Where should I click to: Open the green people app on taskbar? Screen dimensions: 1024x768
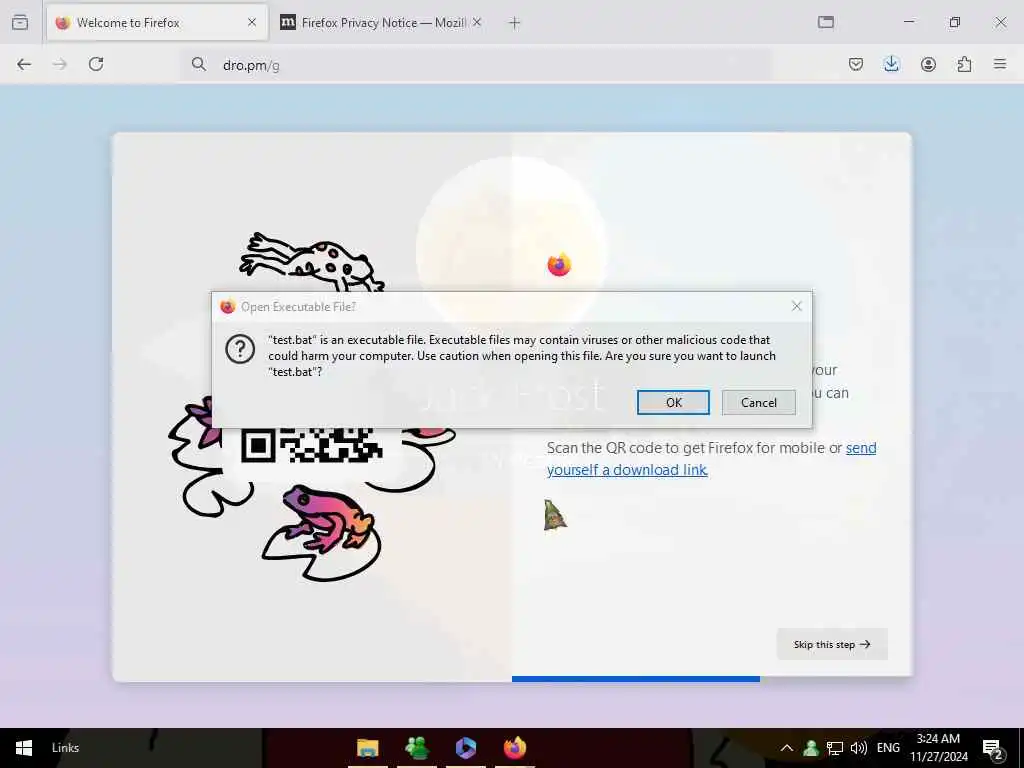pos(417,748)
